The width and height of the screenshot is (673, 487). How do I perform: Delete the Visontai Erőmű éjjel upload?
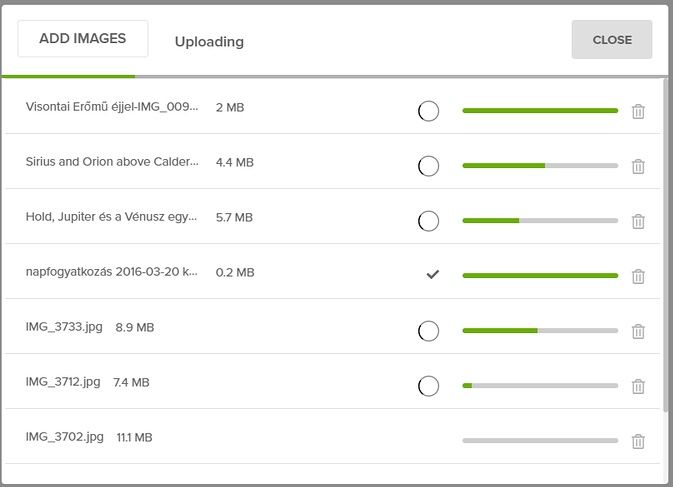pyautogui.click(x=638, y=111)
